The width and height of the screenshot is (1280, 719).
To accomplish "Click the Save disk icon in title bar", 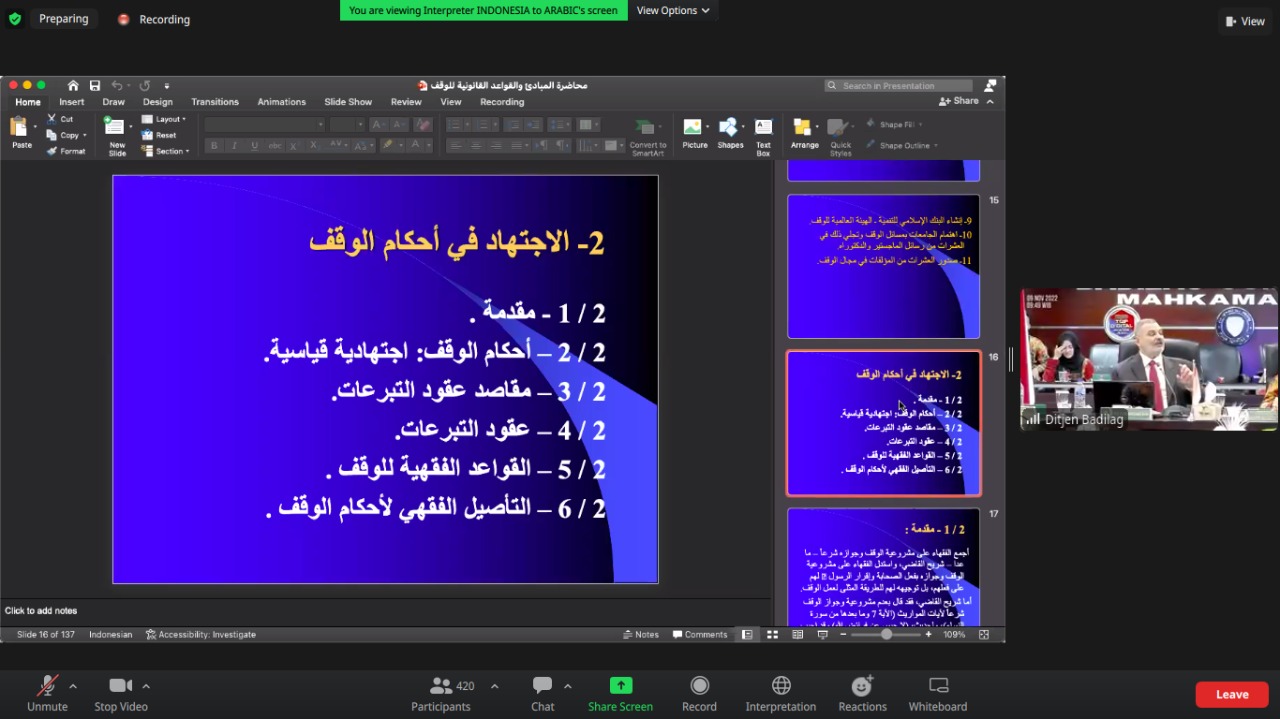I will (95, 86).
